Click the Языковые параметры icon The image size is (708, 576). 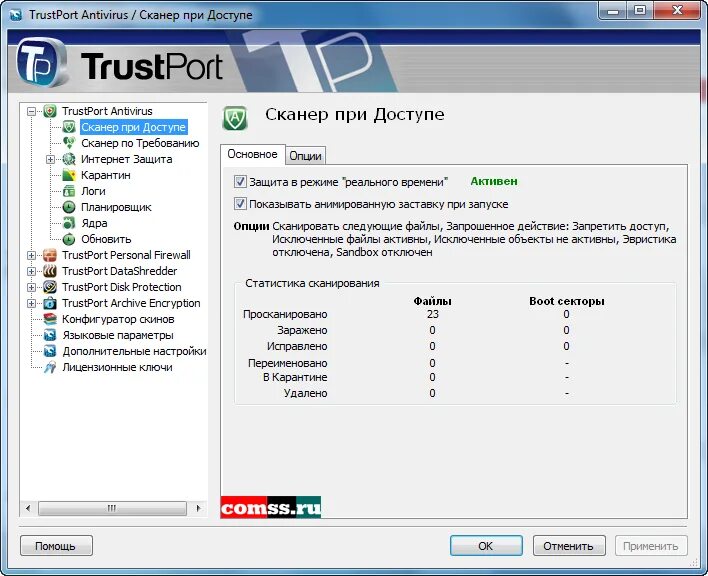click(x=50, y=335)
